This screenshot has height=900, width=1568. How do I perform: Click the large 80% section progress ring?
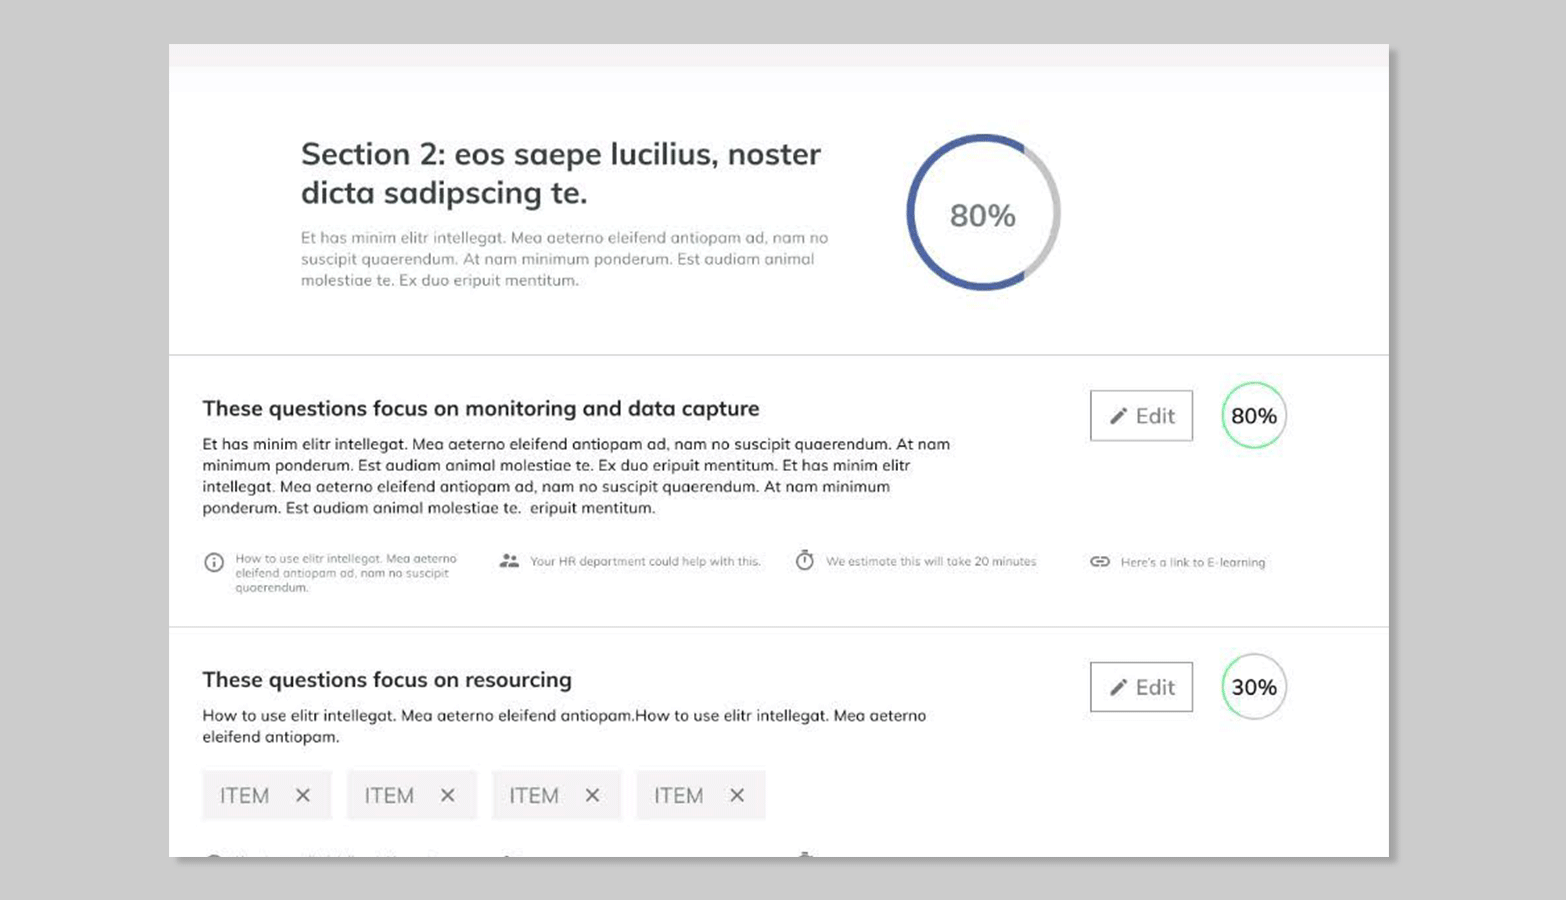click(x=983, y=213)
